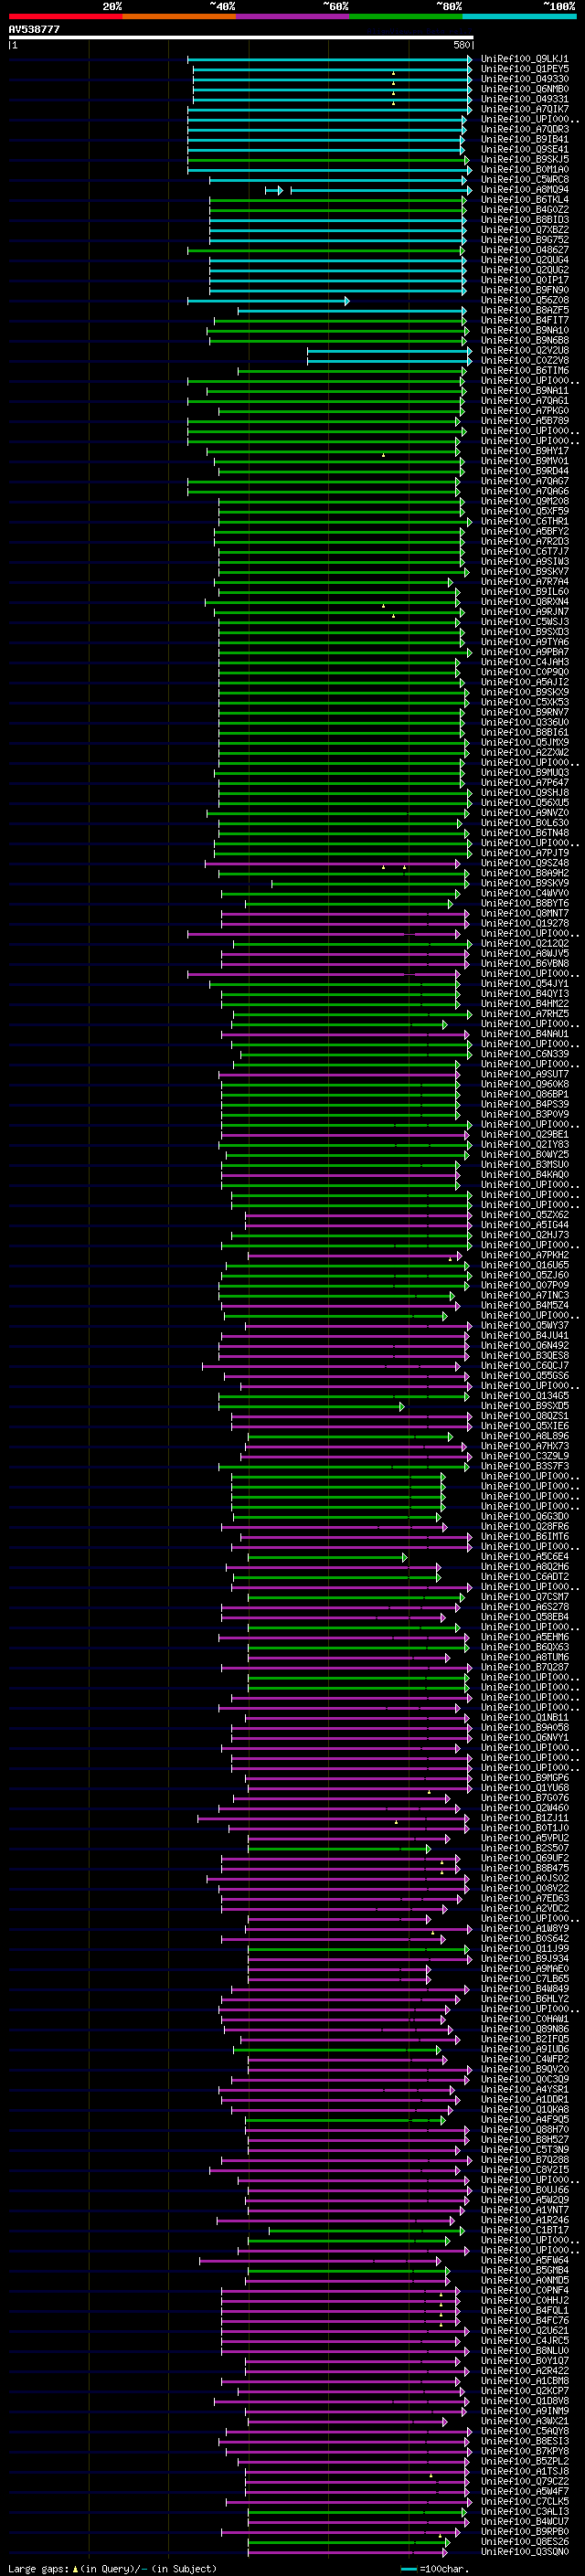Click the UniRef100_Q8RXN4 label

coord(524,602)
